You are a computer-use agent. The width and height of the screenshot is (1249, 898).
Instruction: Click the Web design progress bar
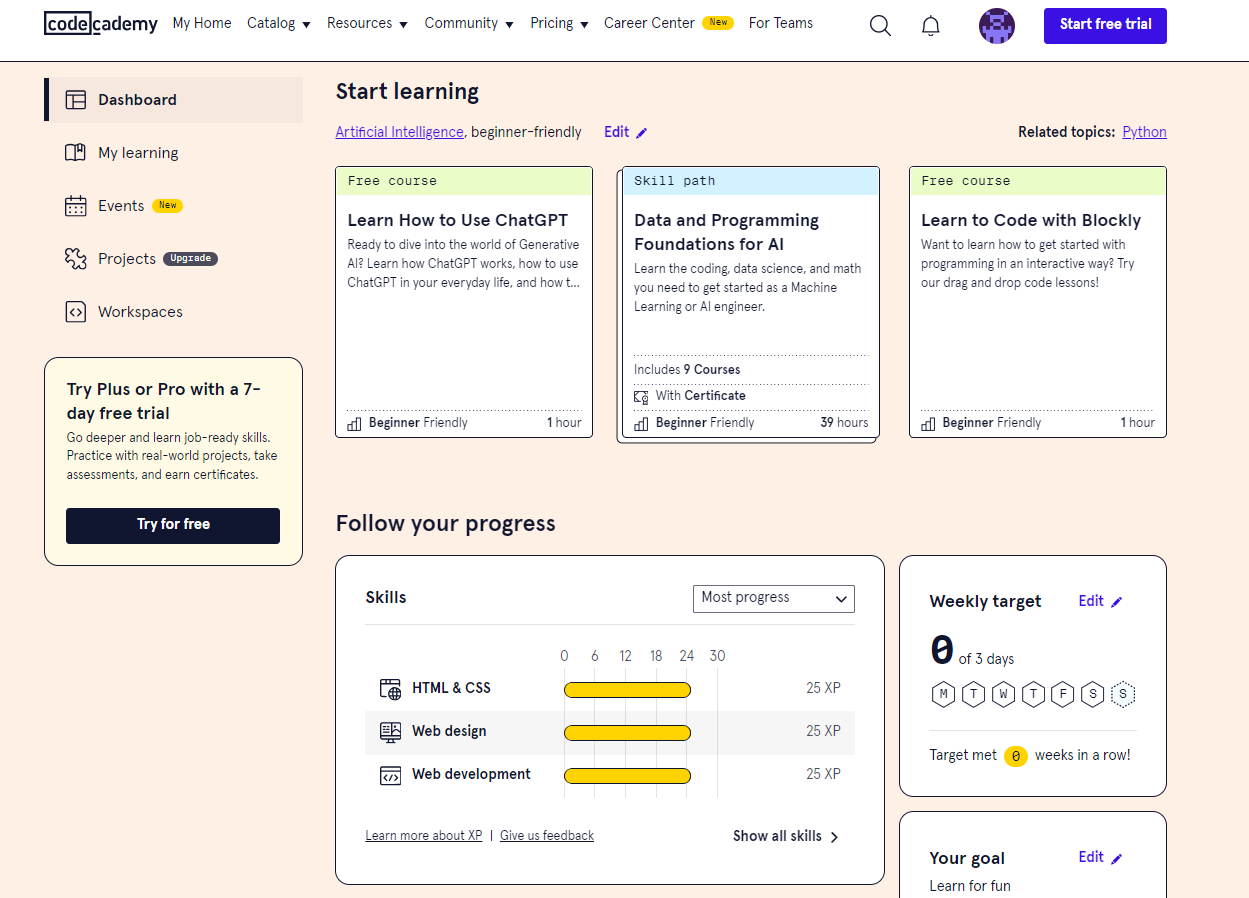click(x=627, y=732)
